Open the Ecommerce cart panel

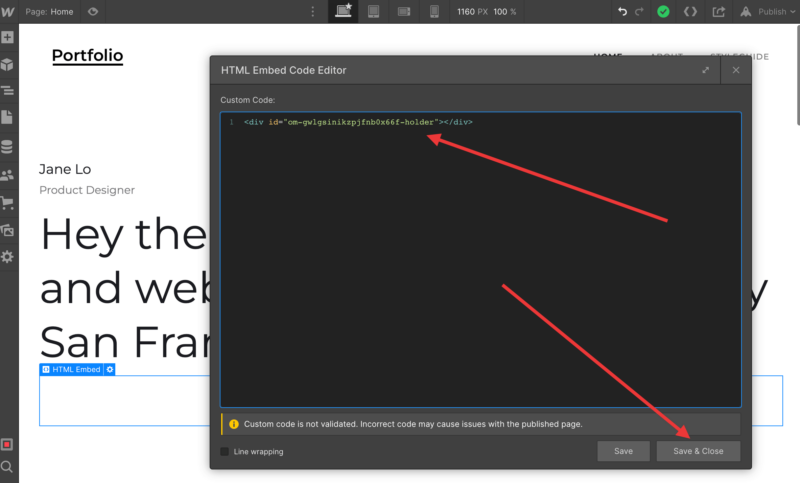7,202
